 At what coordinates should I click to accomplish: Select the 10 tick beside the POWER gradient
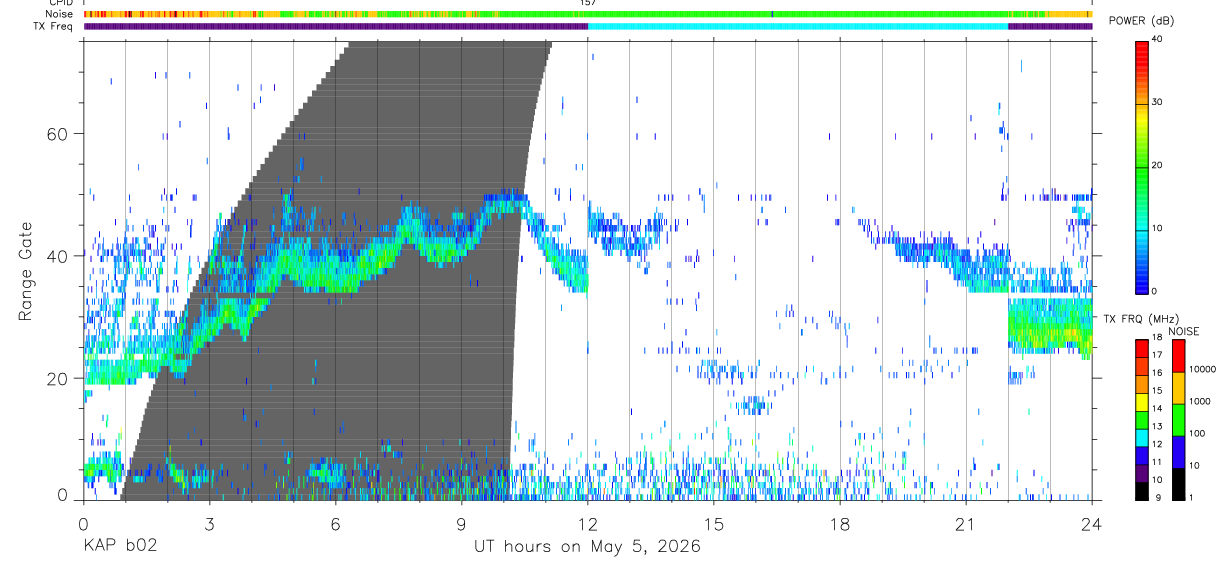[1157, 229]
